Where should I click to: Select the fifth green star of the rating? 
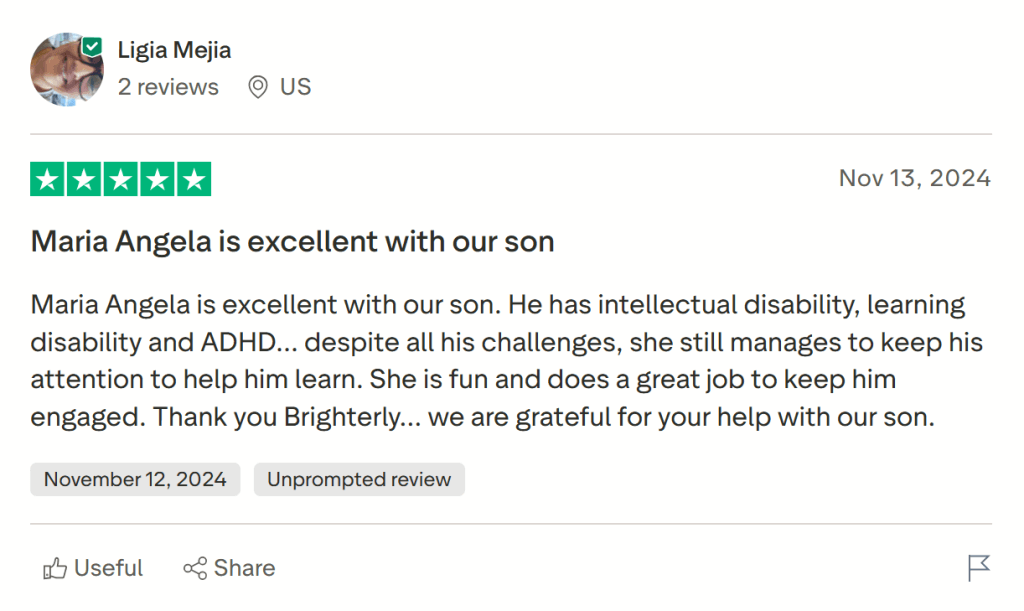(x=194, y=178)
